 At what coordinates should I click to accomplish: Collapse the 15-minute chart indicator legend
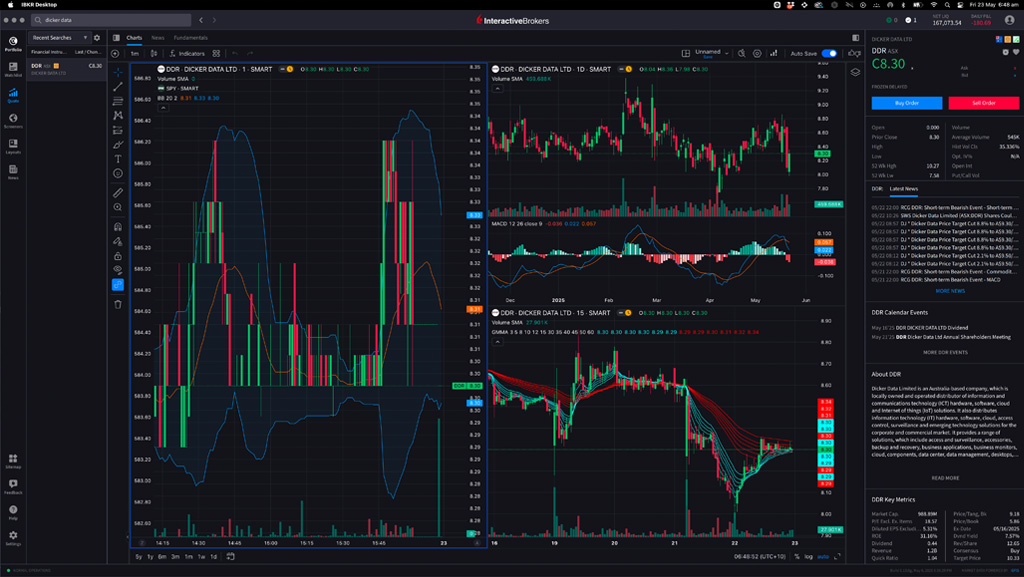498,341
